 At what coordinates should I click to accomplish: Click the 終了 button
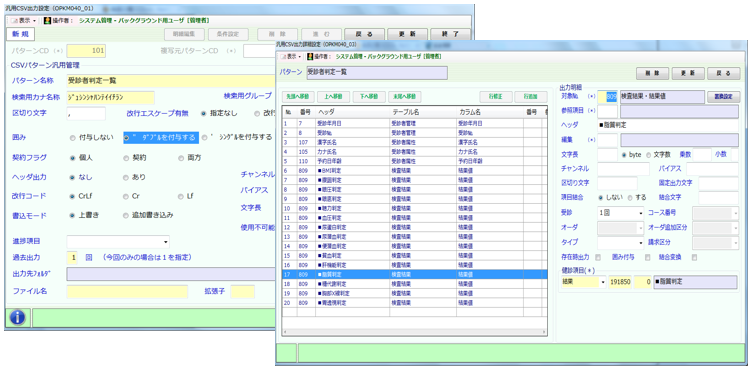tap(450, 34)
